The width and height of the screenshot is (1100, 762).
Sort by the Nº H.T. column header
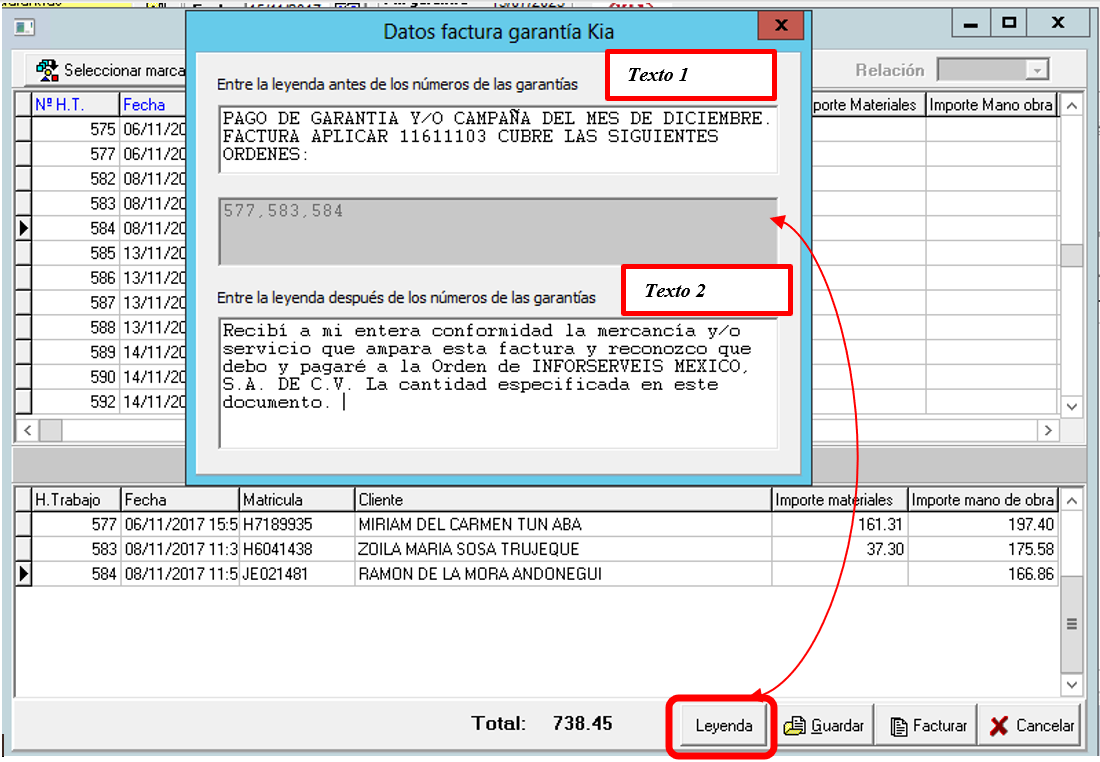point(76,105)
